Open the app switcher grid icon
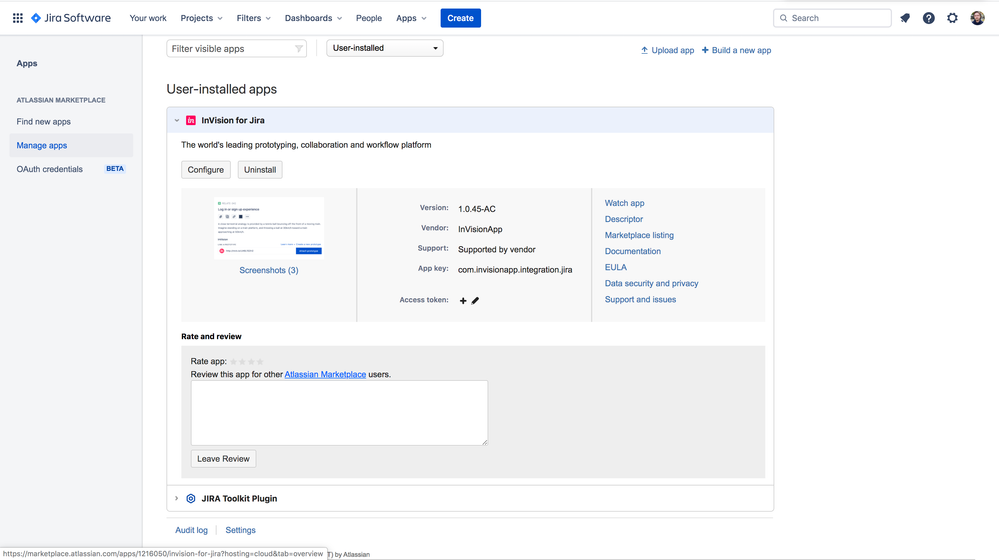Viewport: 999px width, 560px height. 18,18
